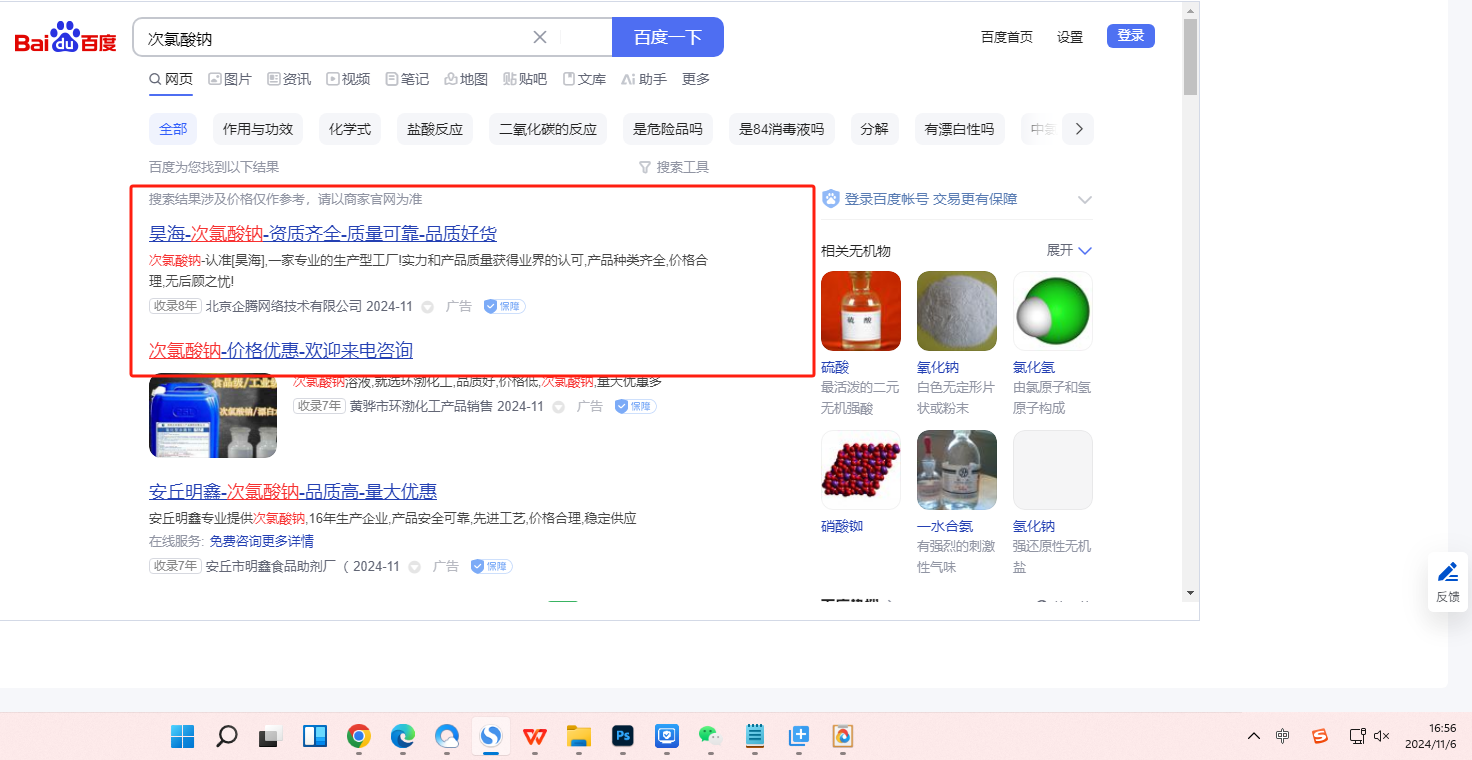Viewport: 1472px width, 760px height.
Task: Open the Windows Start menu
Action: 183,737
